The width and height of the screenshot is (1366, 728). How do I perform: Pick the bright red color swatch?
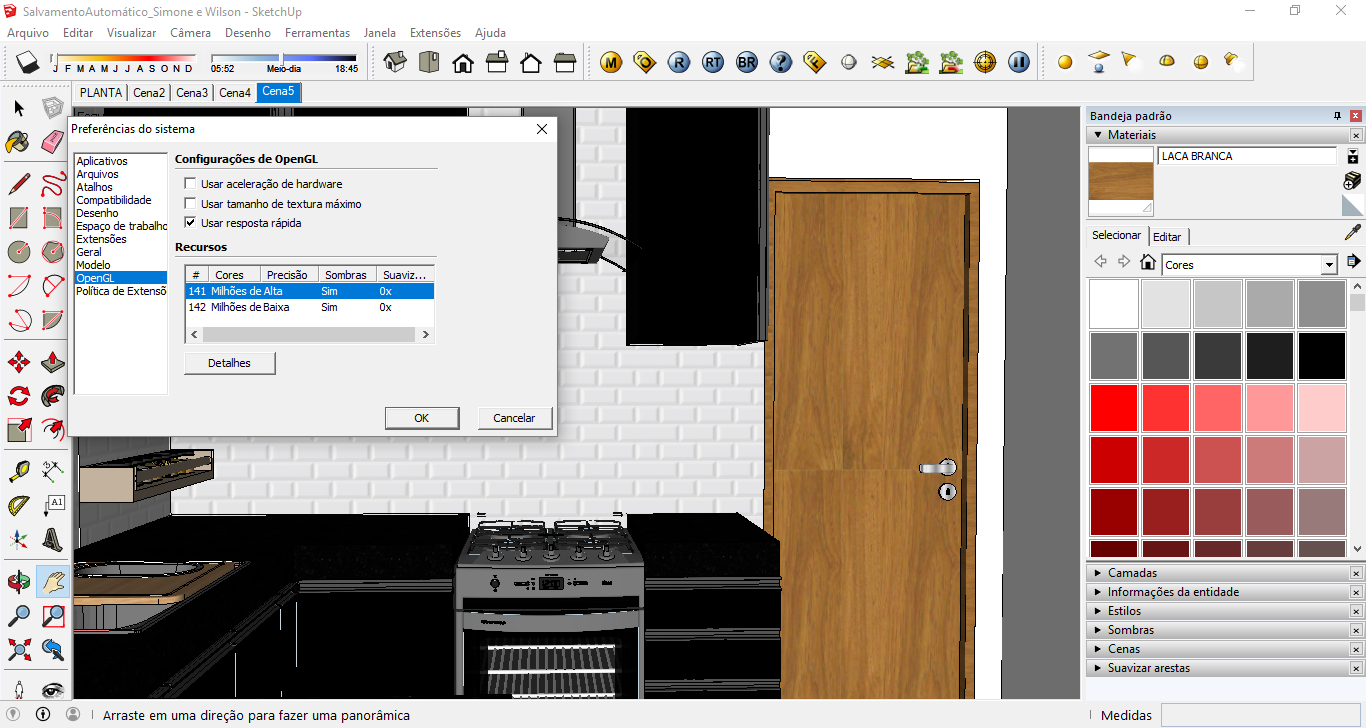tap(1113, 408)
